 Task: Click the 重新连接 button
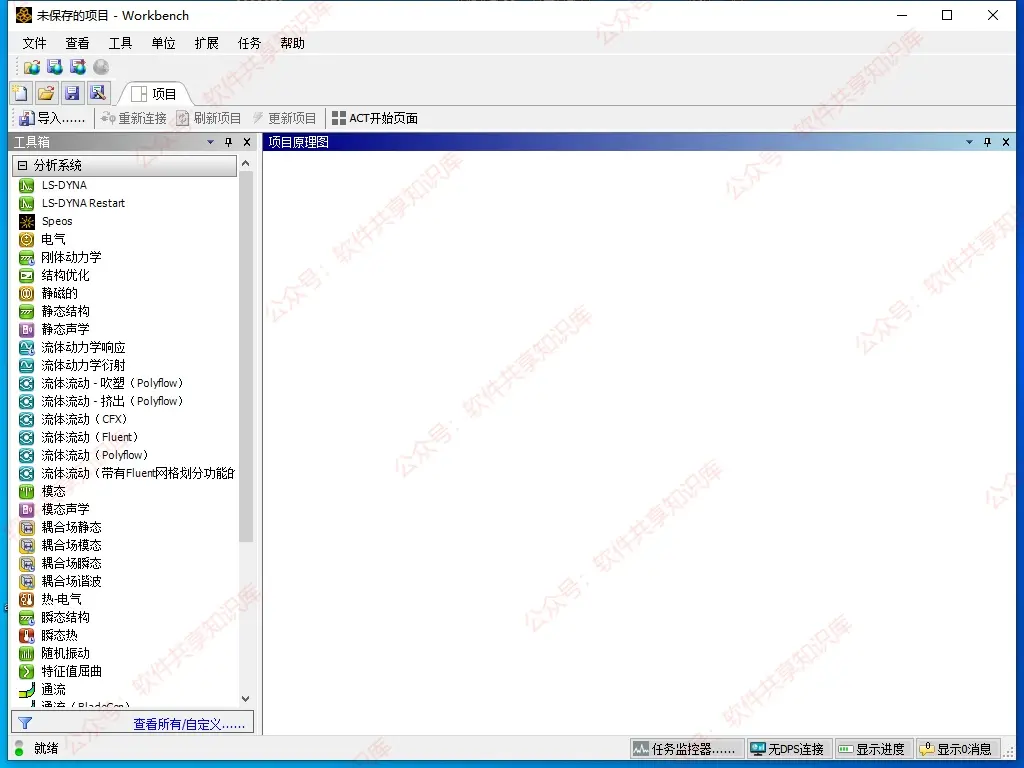click(134, 118)
